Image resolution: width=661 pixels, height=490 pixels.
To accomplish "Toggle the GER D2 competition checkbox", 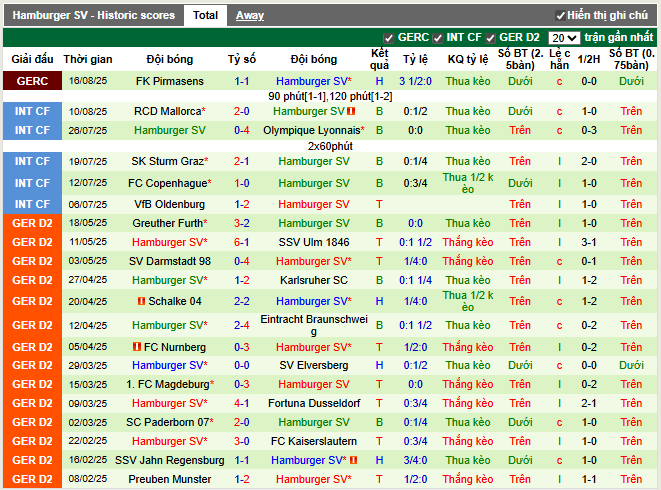I will tap(490, 38).
